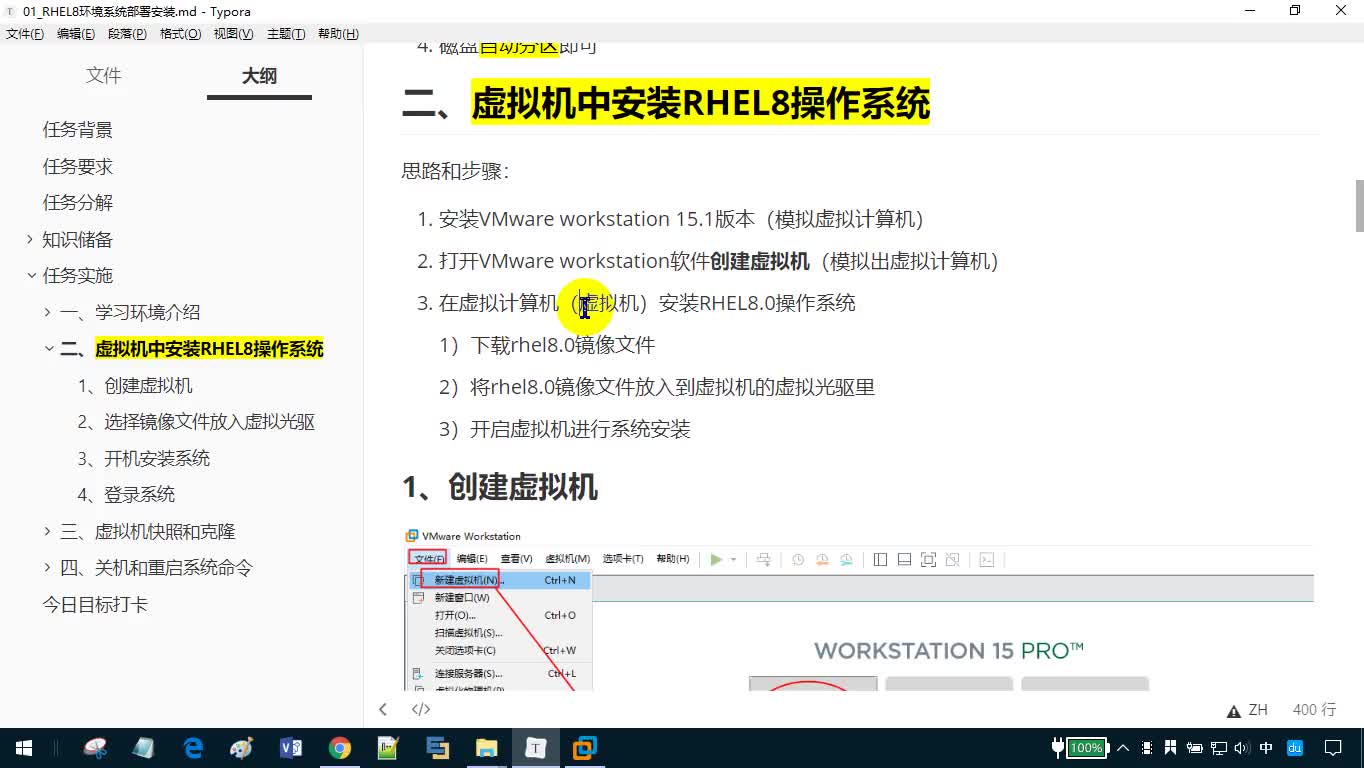Image resolution: width=1364 pixels, height=768 pixels.
Task: Collapse the 任务实施 outline section
Action: coord(30,276)
